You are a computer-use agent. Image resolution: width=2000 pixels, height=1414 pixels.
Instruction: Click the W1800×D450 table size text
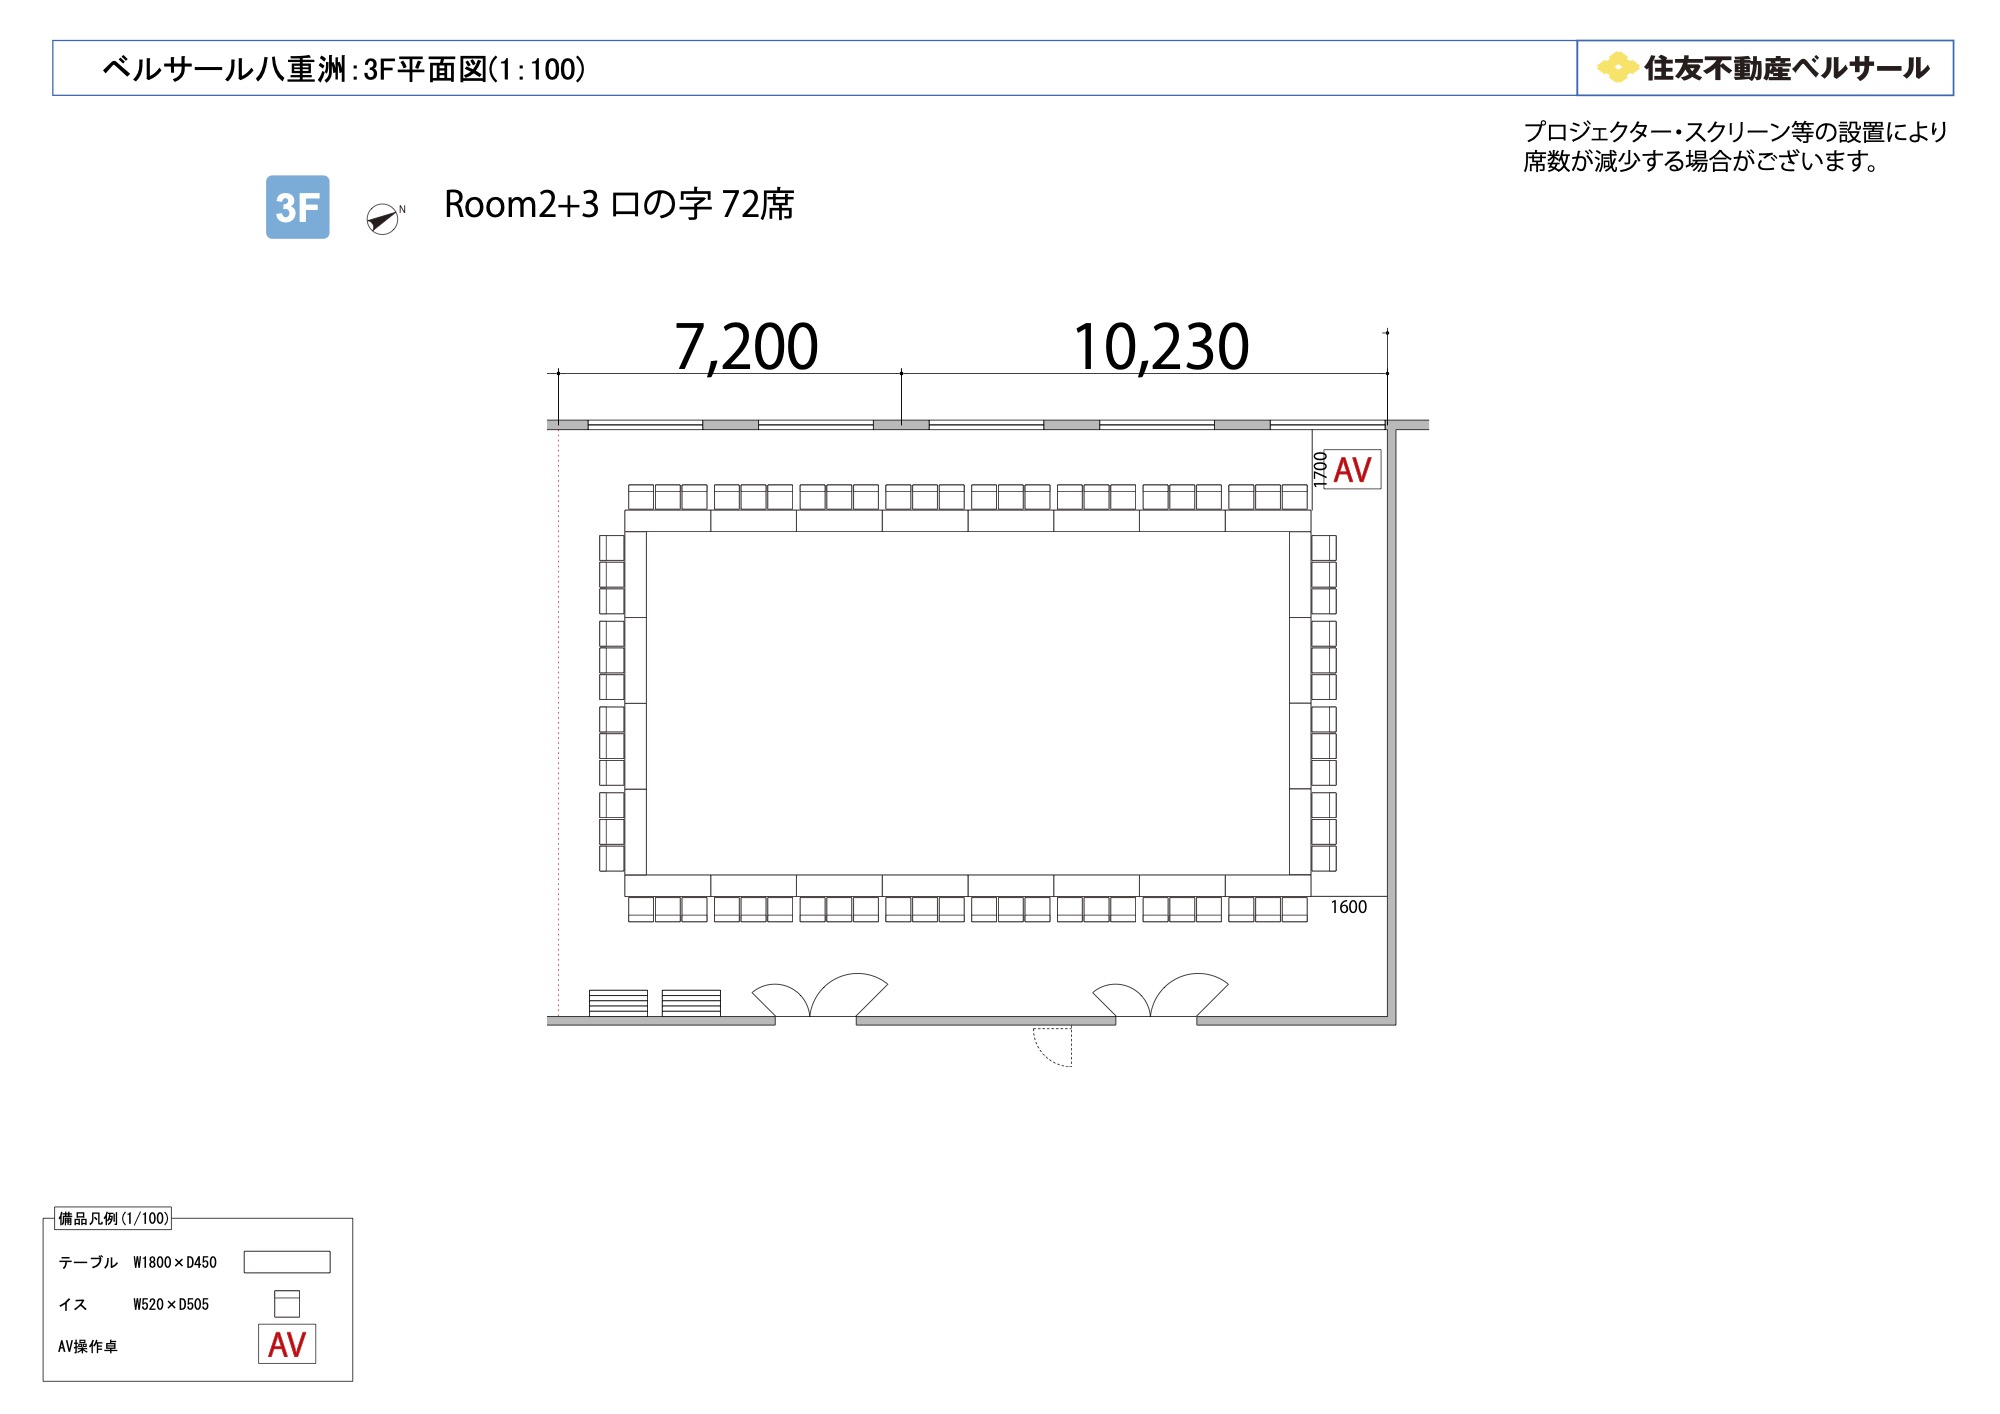tap(175, 1262)
